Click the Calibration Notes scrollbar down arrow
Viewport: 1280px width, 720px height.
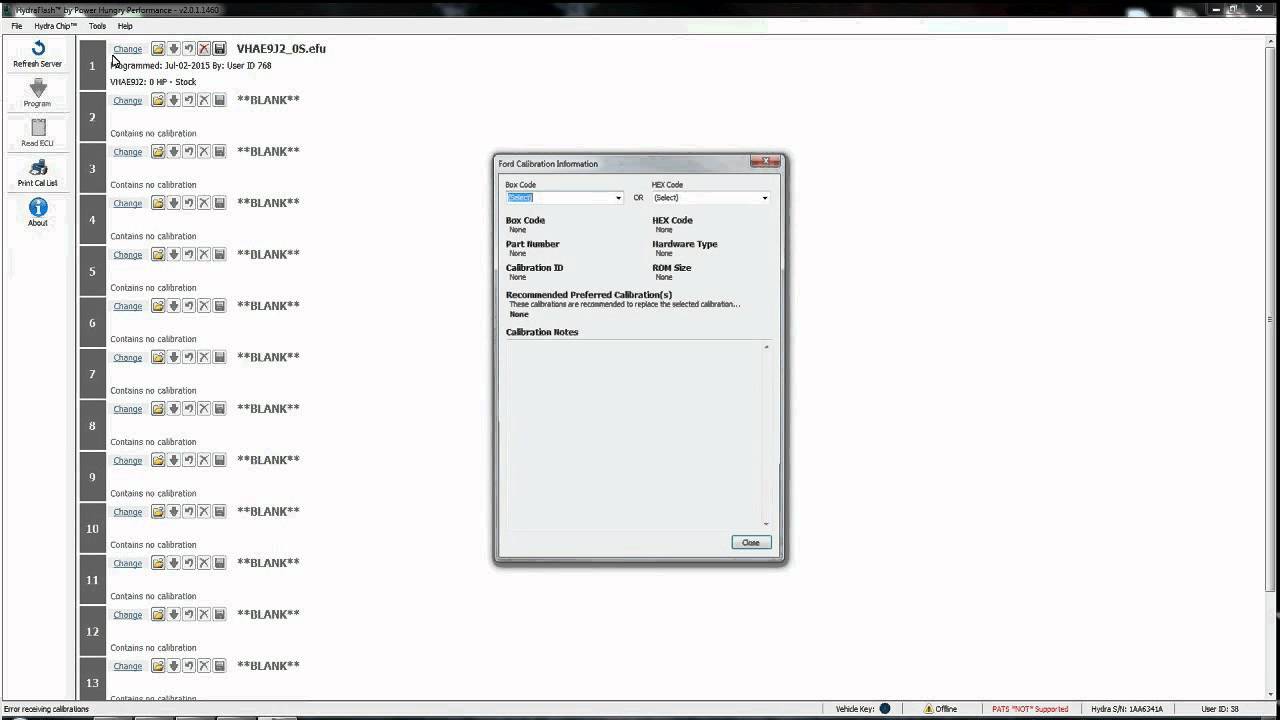click(x=767, y=524)
